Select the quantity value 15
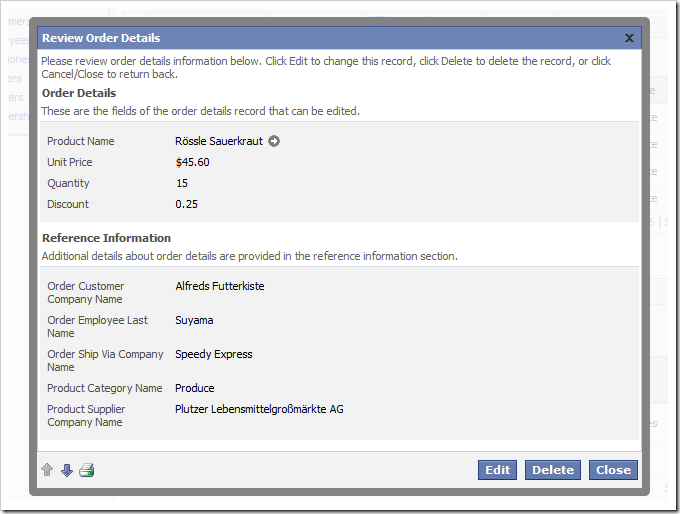Image resolution: width=680 pixels, height=514 pixels. tap(182, 183)
